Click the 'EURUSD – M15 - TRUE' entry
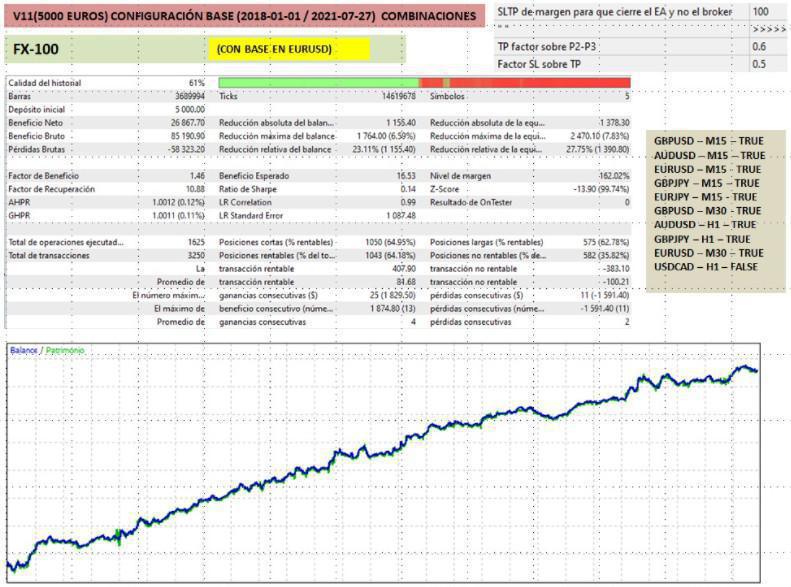The image size is (791, 587). click(x=707, y=169)
